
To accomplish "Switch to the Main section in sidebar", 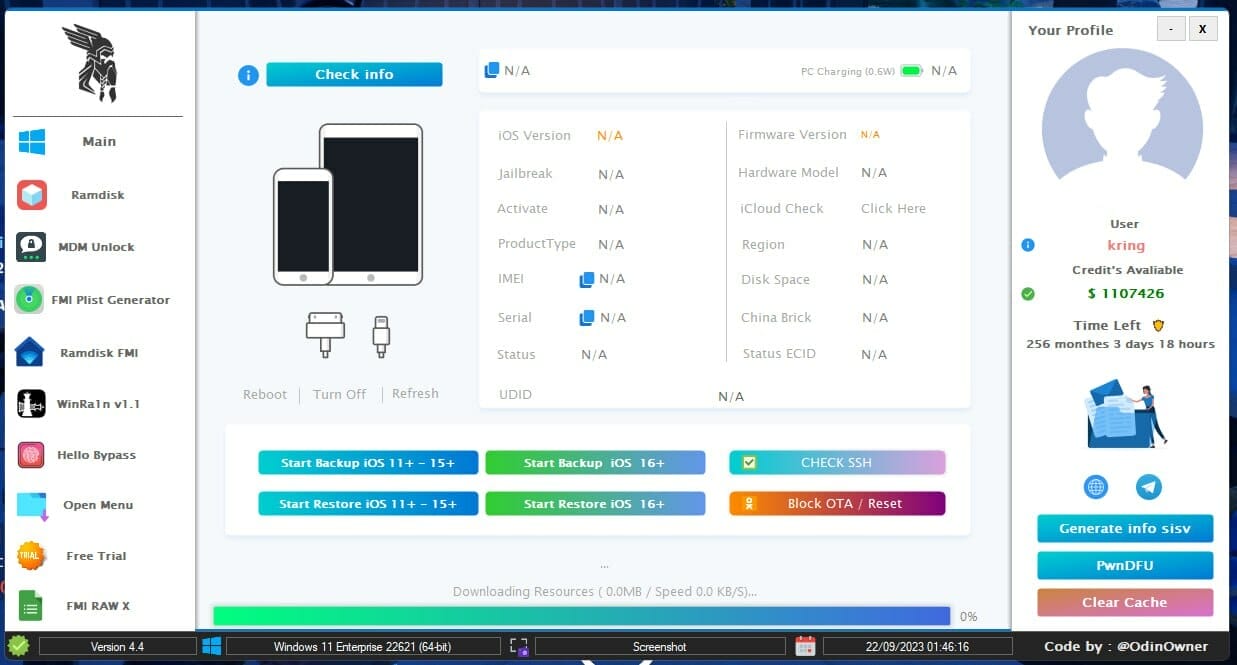I will (x=31, y=142).
